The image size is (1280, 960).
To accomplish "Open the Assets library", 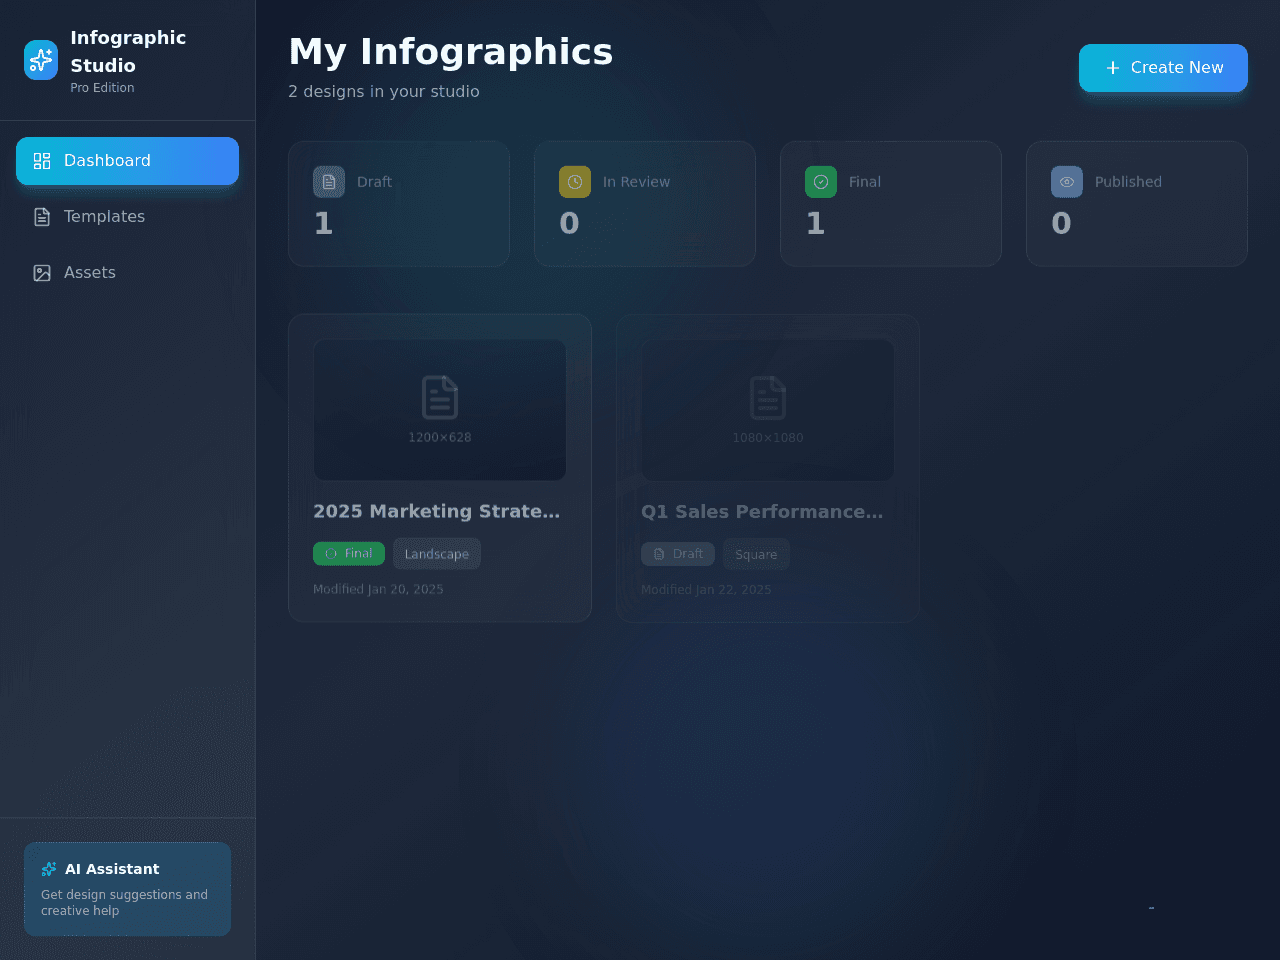I will coord(127,273).
